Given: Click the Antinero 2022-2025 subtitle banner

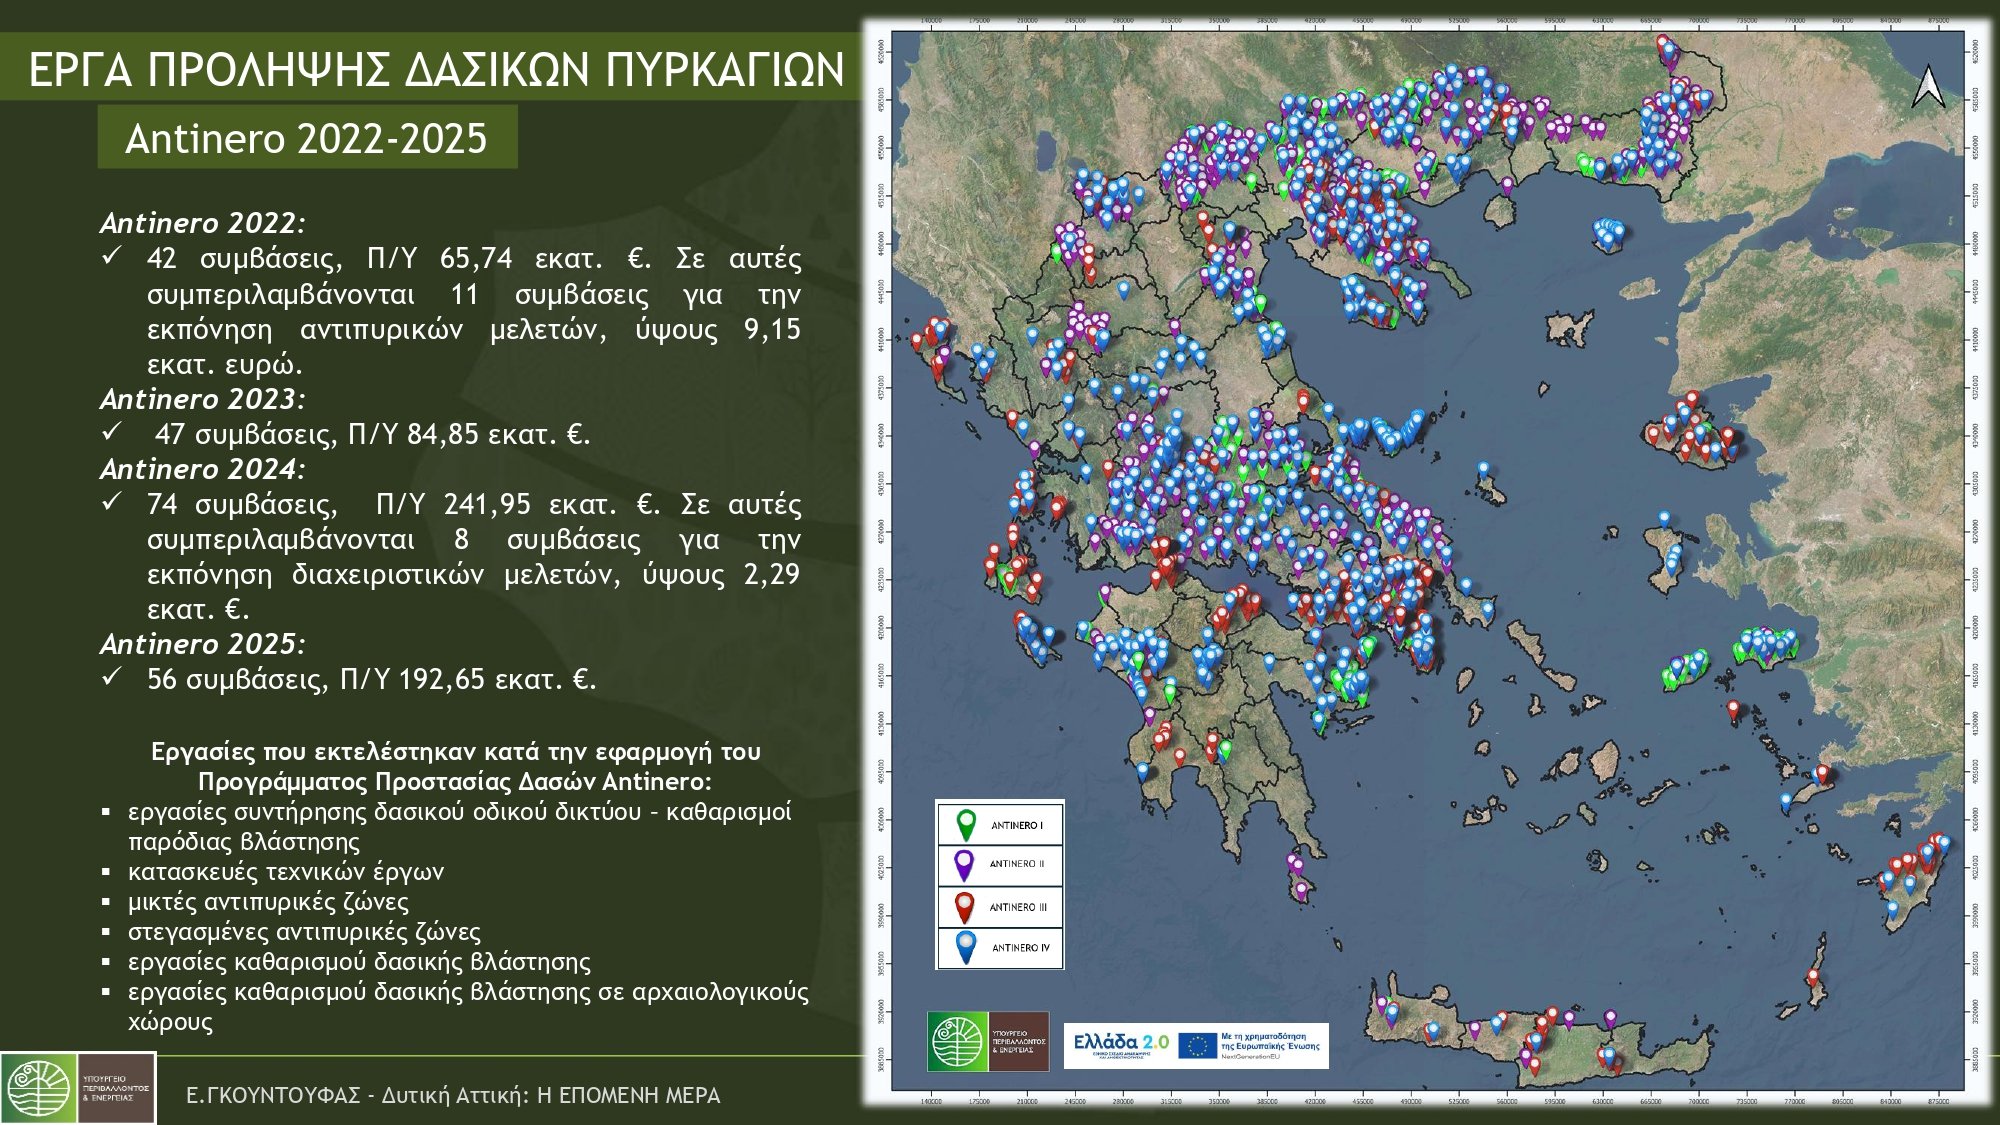Looking at the screenshot, I should [307, 138].
